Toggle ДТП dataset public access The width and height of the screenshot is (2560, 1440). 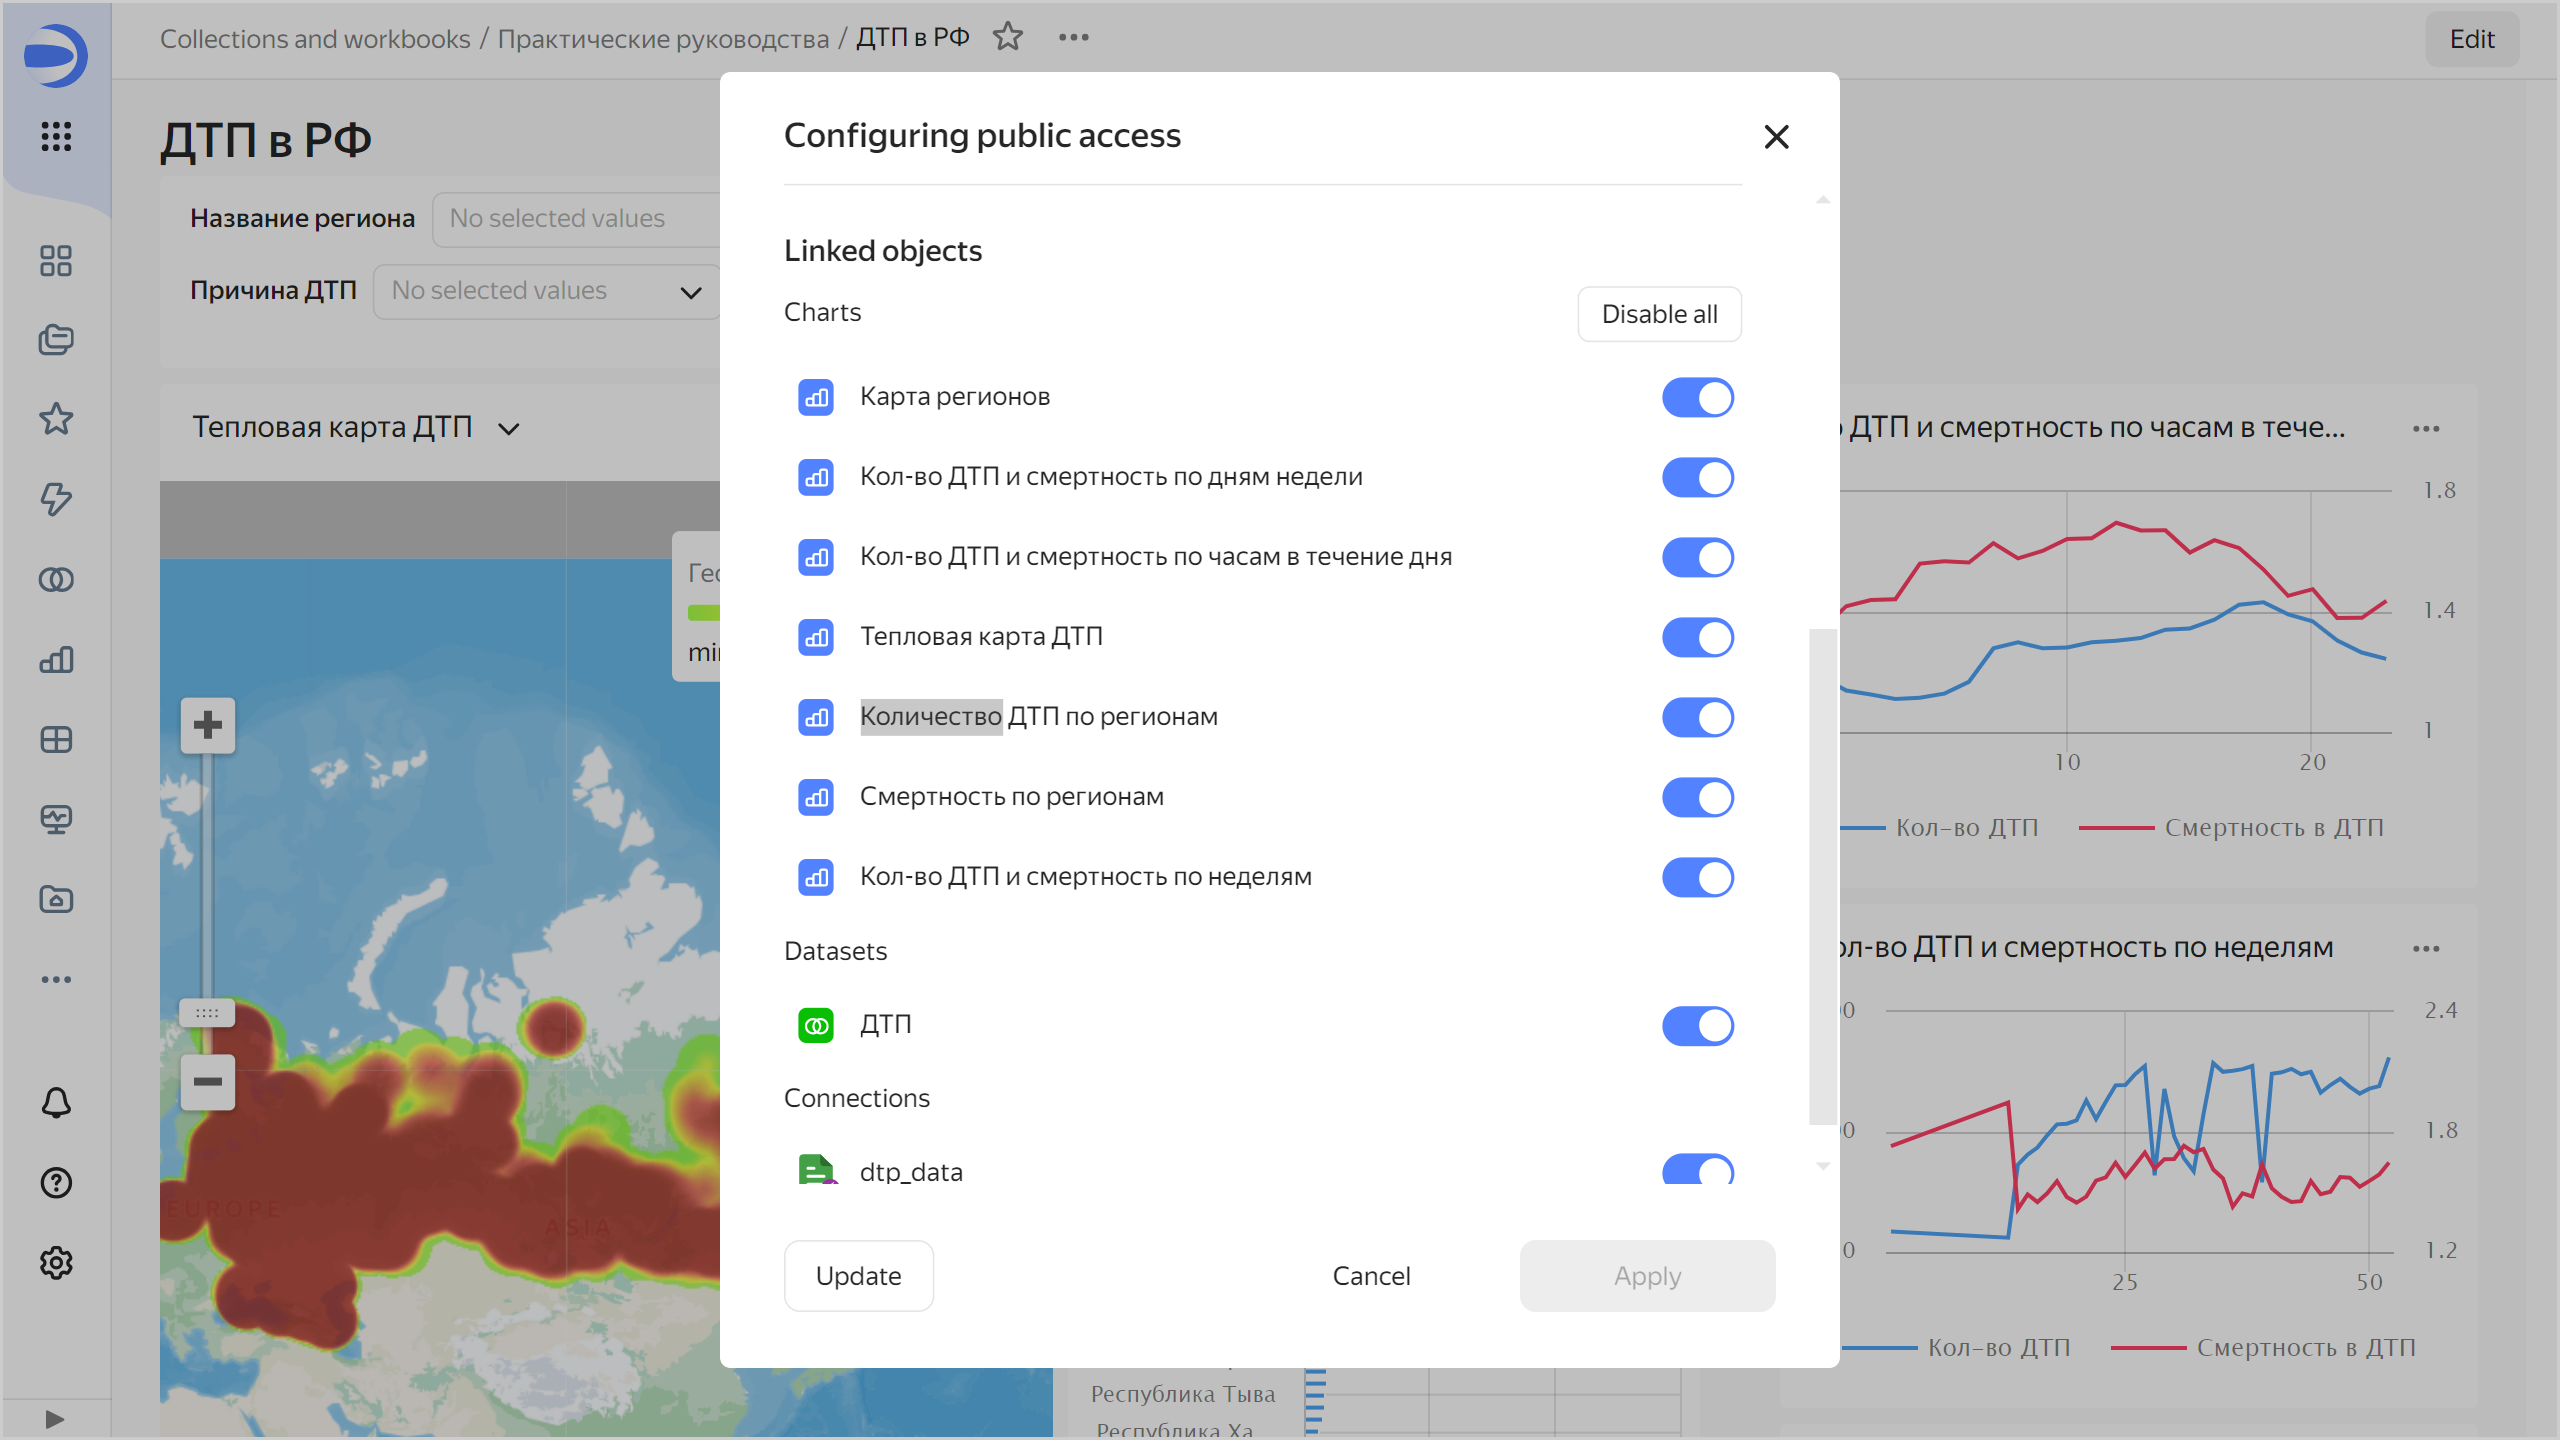[x=1697, y=1025]
